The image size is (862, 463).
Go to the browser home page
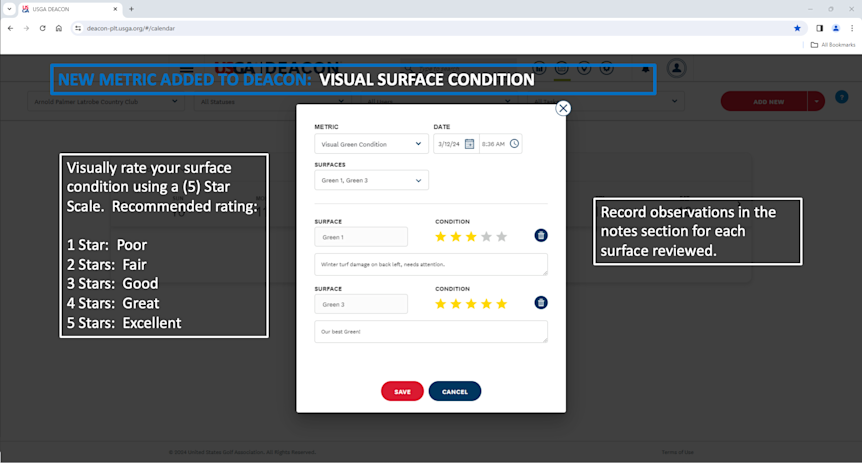click(x=59, y=28)
